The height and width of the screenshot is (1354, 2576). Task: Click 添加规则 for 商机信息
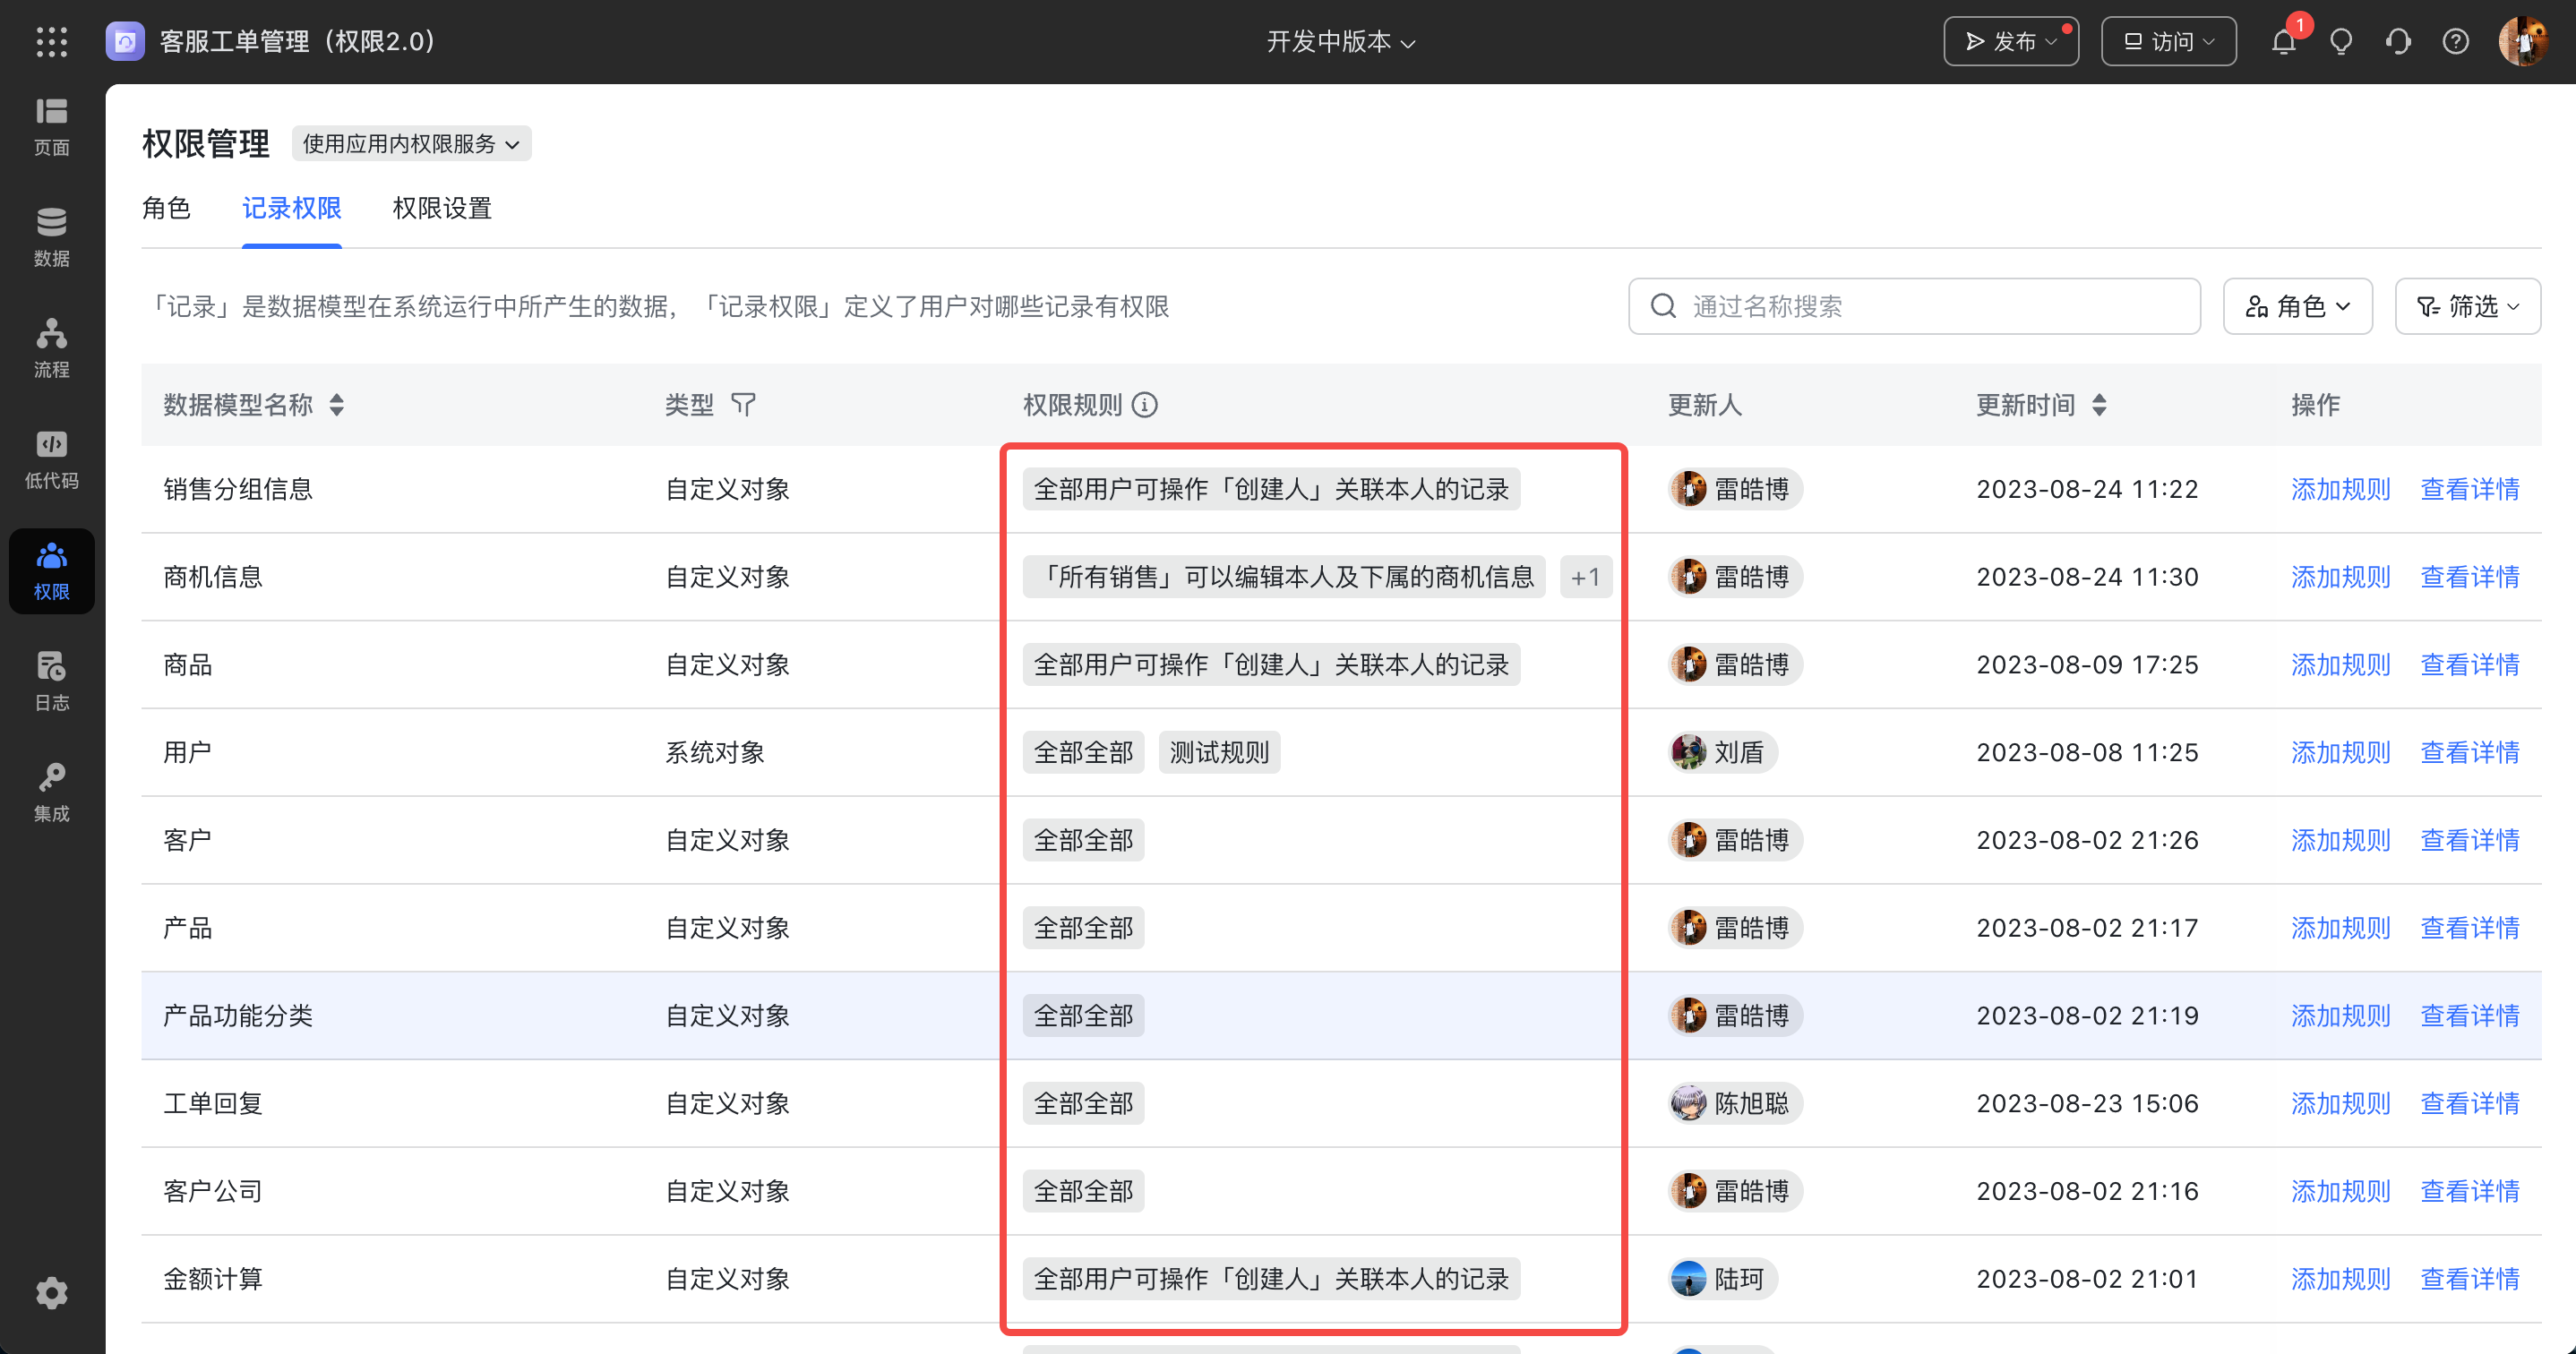[x=2340, y=577]
